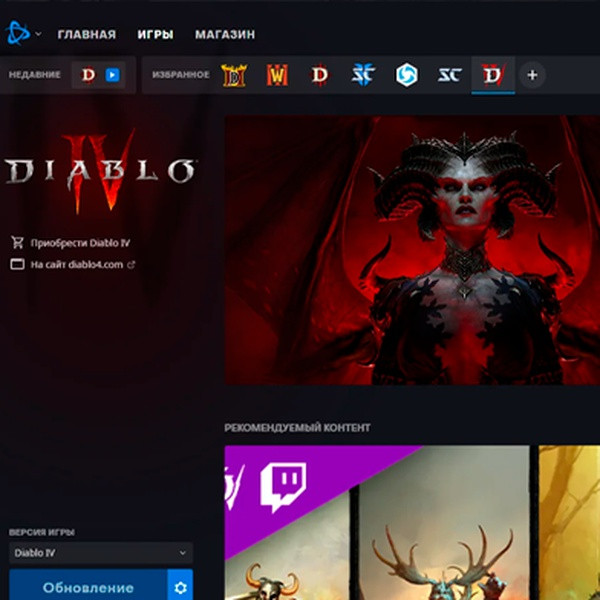
Task: Select Warcraft III favorite icon
Action: pos(277,75)
